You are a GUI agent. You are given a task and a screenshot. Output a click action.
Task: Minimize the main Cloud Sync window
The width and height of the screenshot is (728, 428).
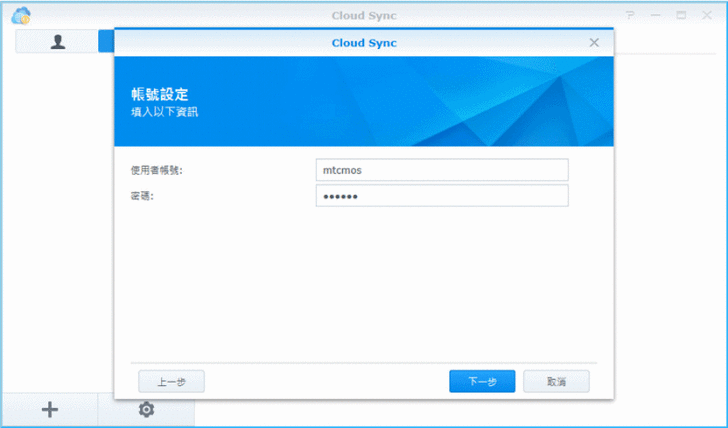(656, 15)
